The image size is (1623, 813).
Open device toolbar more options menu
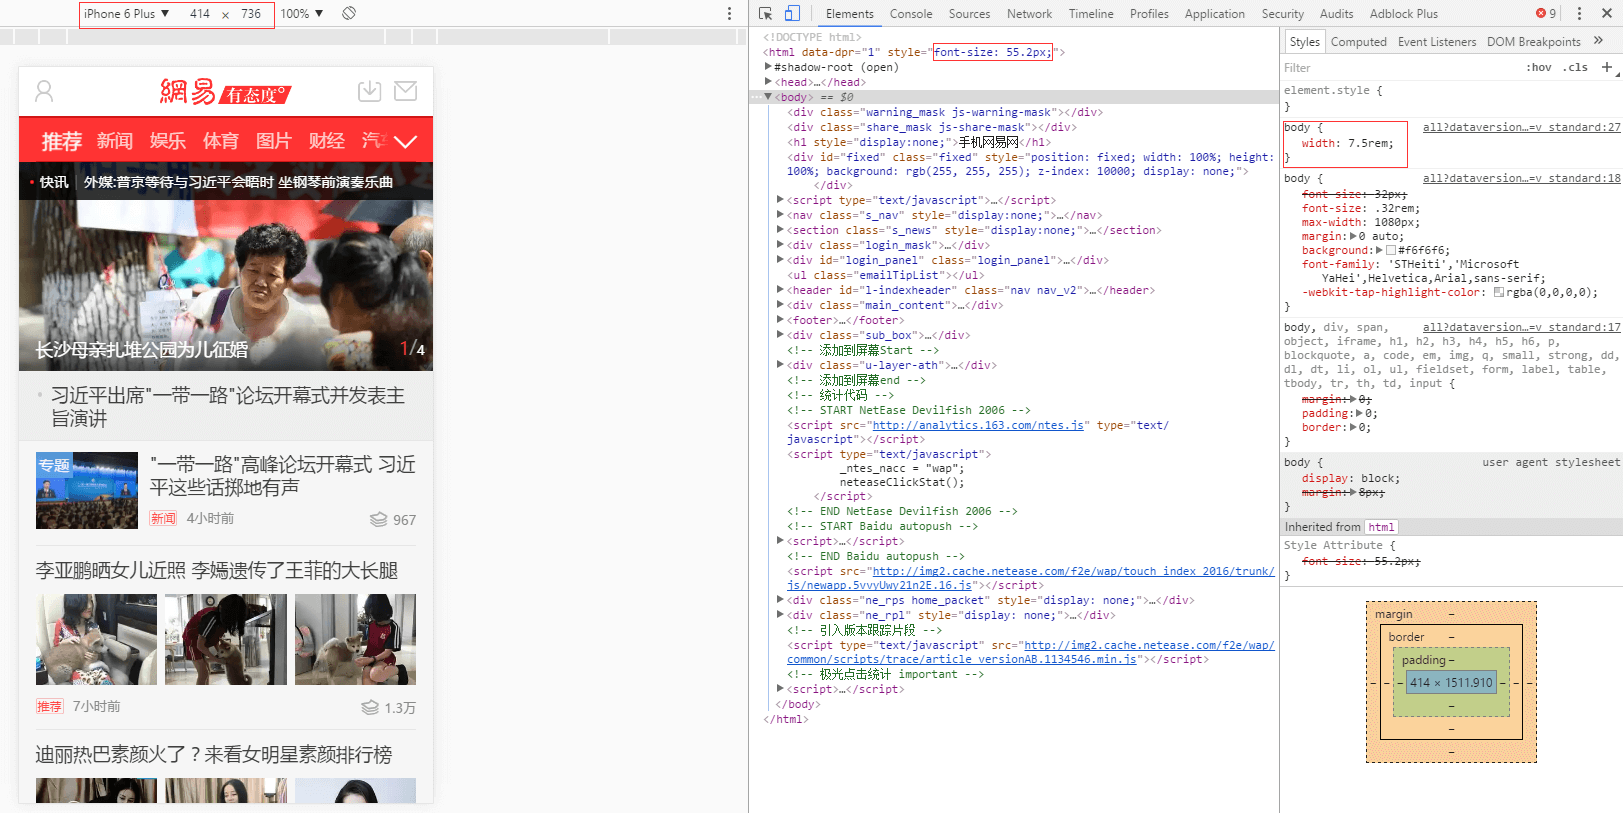pyautogui.click(x=729, y=13)
